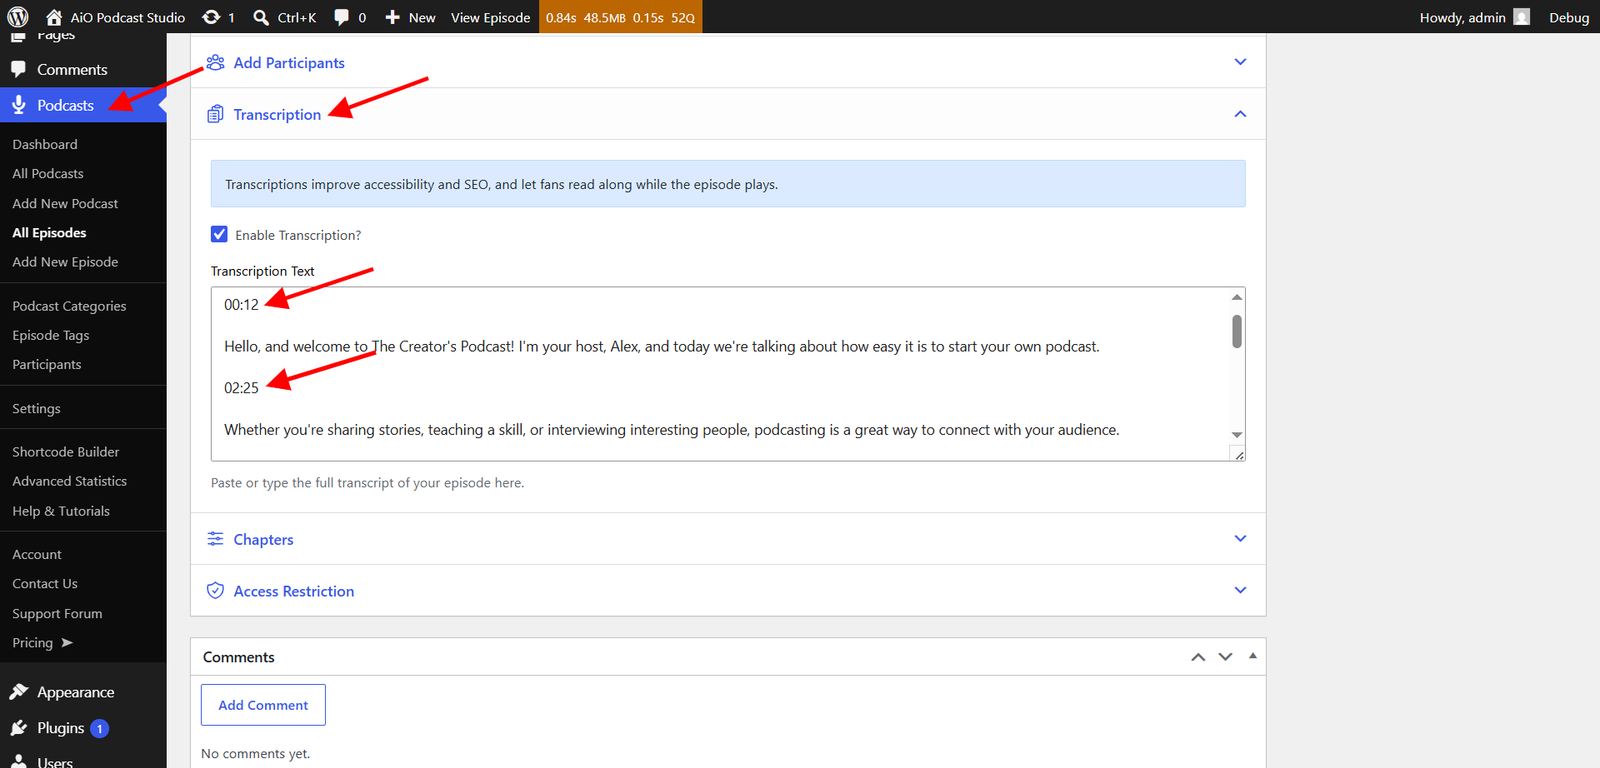1600x768 pixels.
Task: Click the home icon beside AiO Podcast Studio
Action: point(54,17)
